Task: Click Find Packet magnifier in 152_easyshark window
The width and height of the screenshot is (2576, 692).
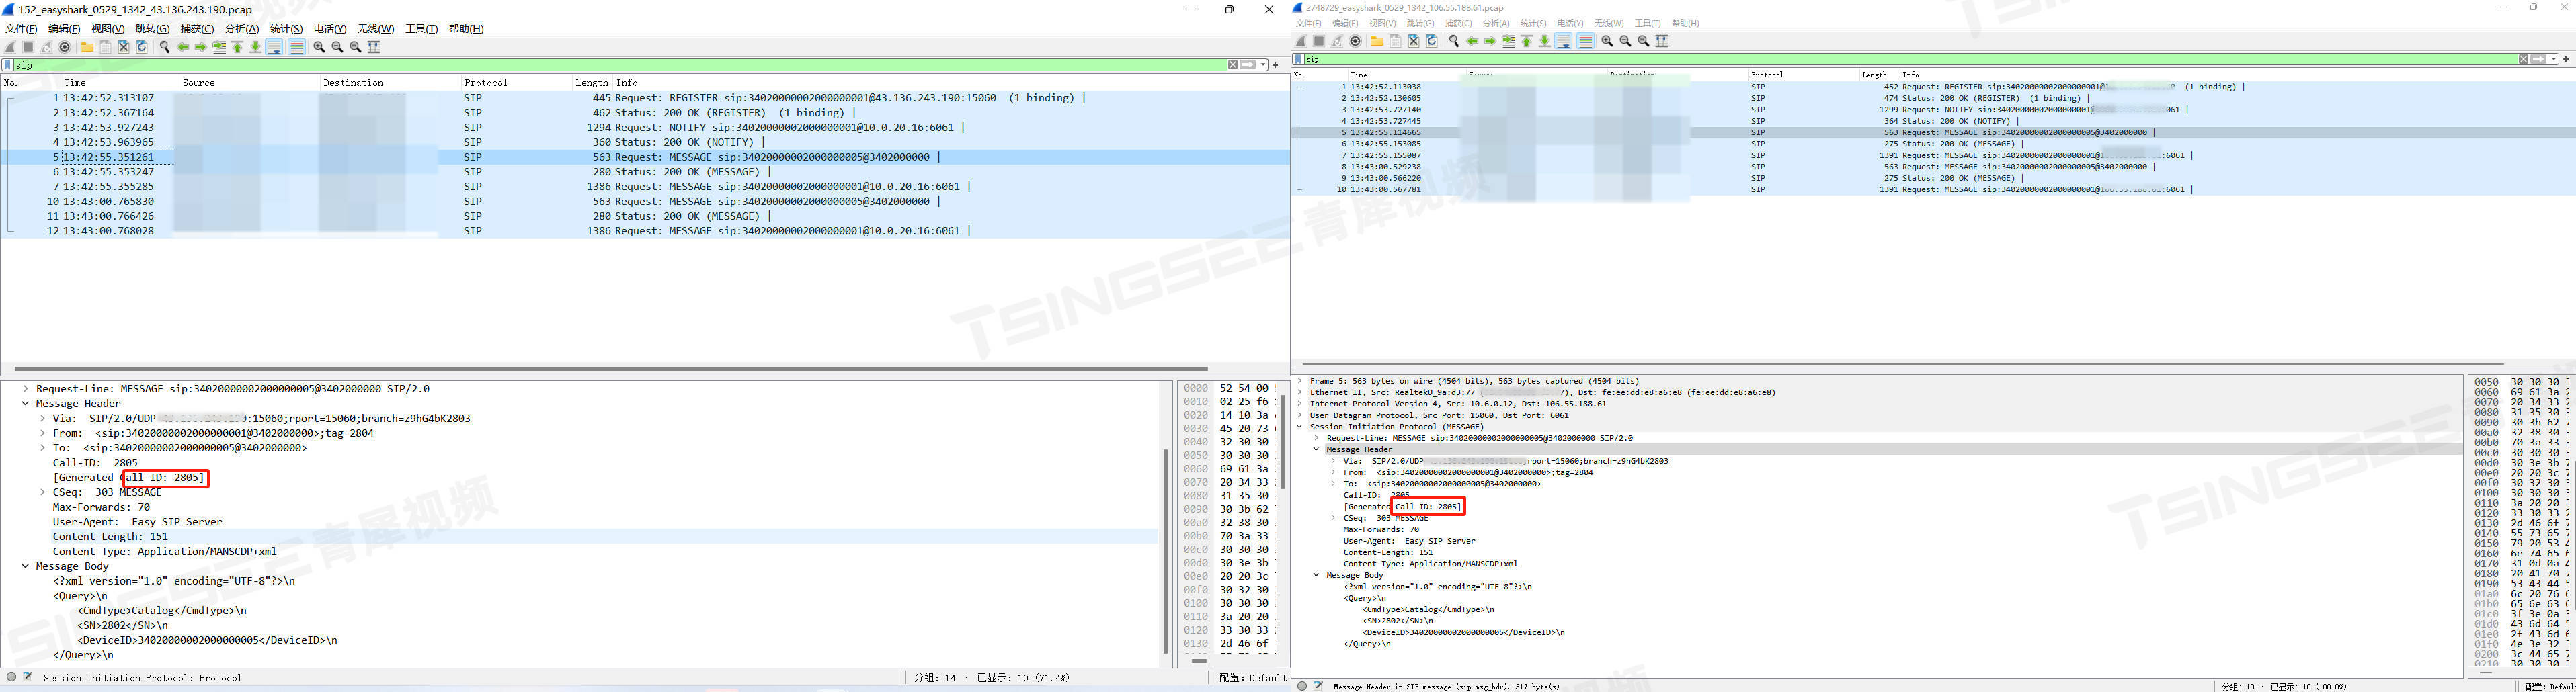Action: (165, 47)
